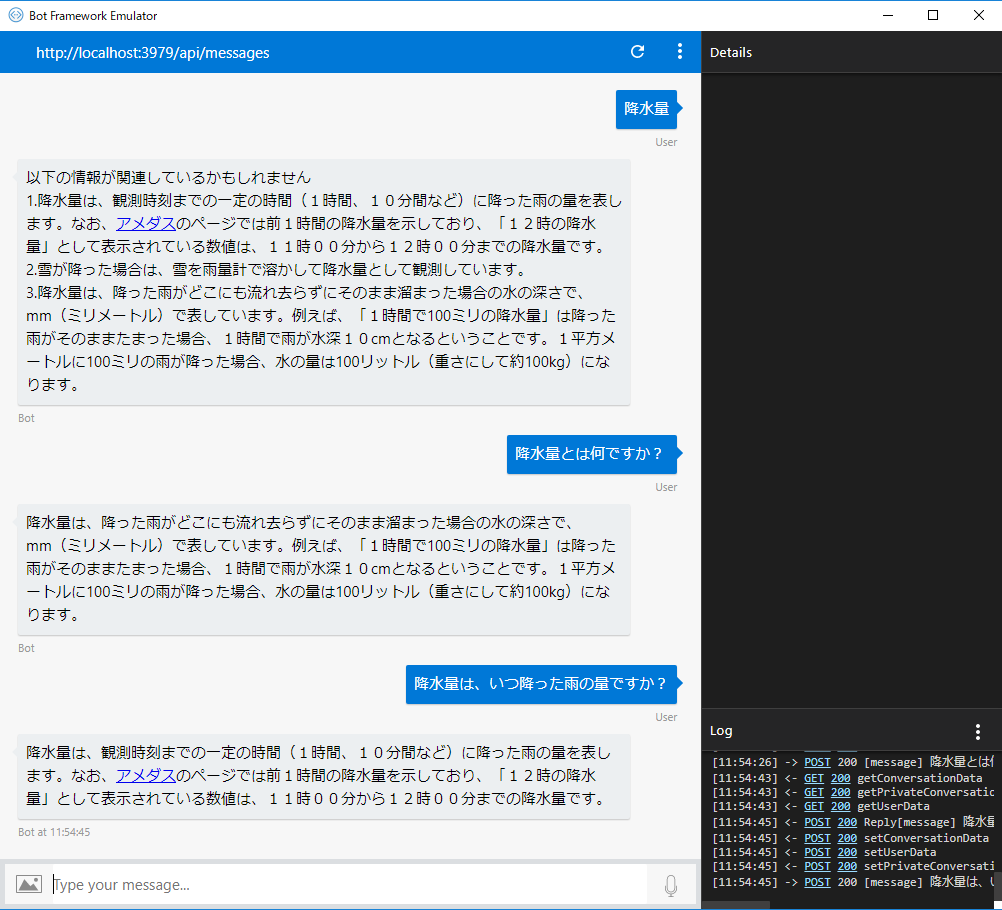Click 200 status for getUserData row
This screenshot has height=910, width=1002.
pos(840,806)
